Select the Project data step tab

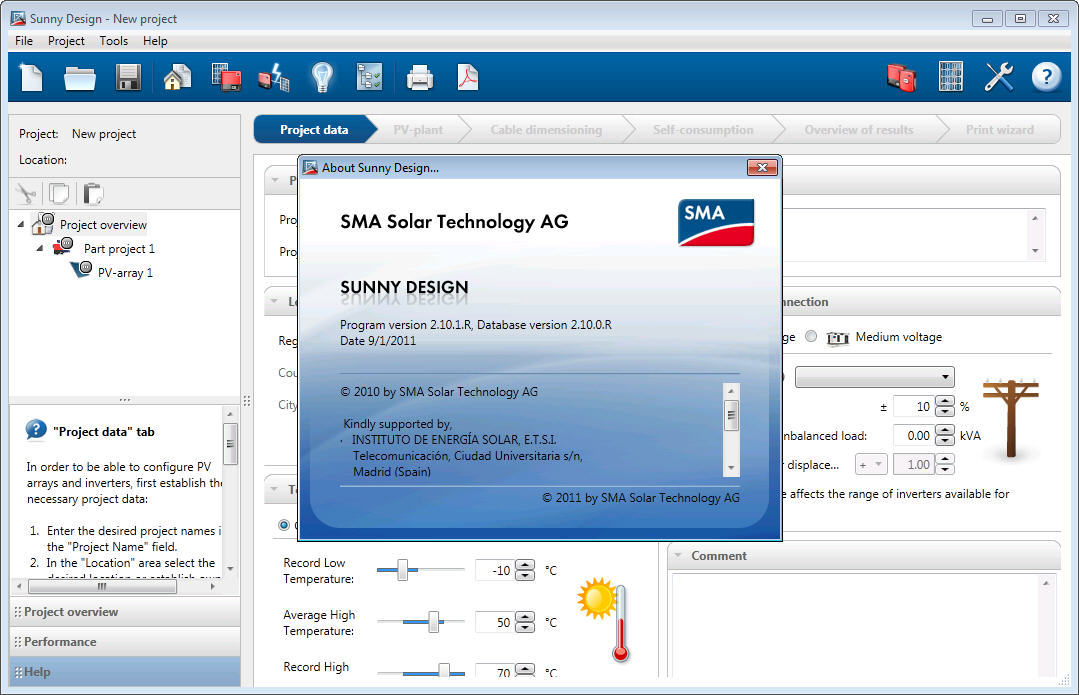tap(314, 130)
